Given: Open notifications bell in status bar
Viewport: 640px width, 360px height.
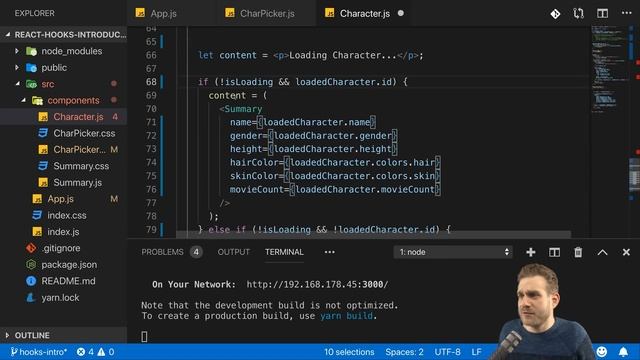Looking at the screenshot, I should point(623,351).
